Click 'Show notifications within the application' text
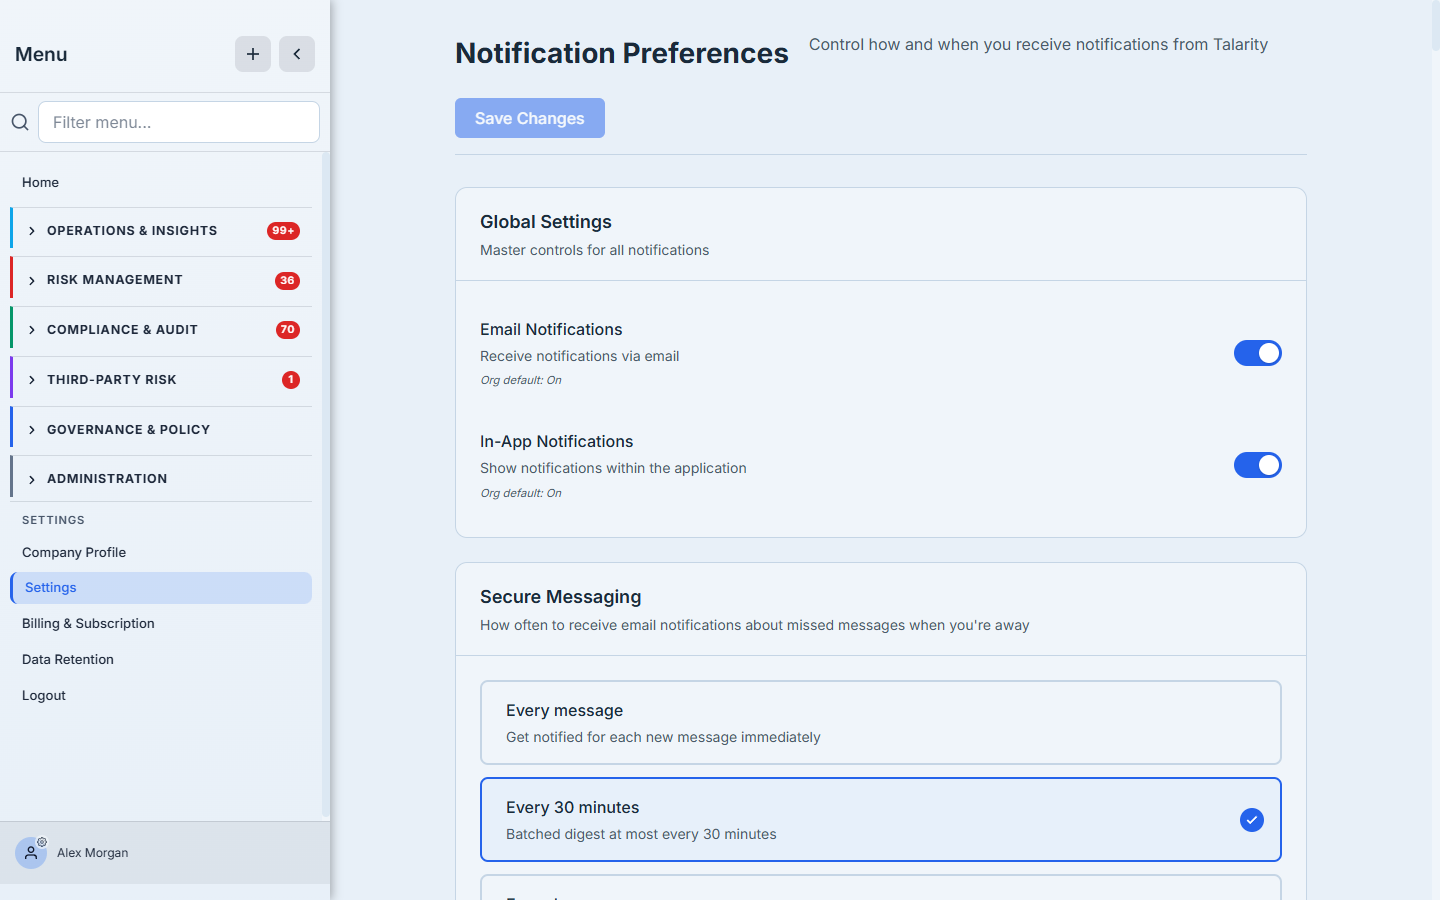This screenshot has height=900, width=1440. point(614,468)
